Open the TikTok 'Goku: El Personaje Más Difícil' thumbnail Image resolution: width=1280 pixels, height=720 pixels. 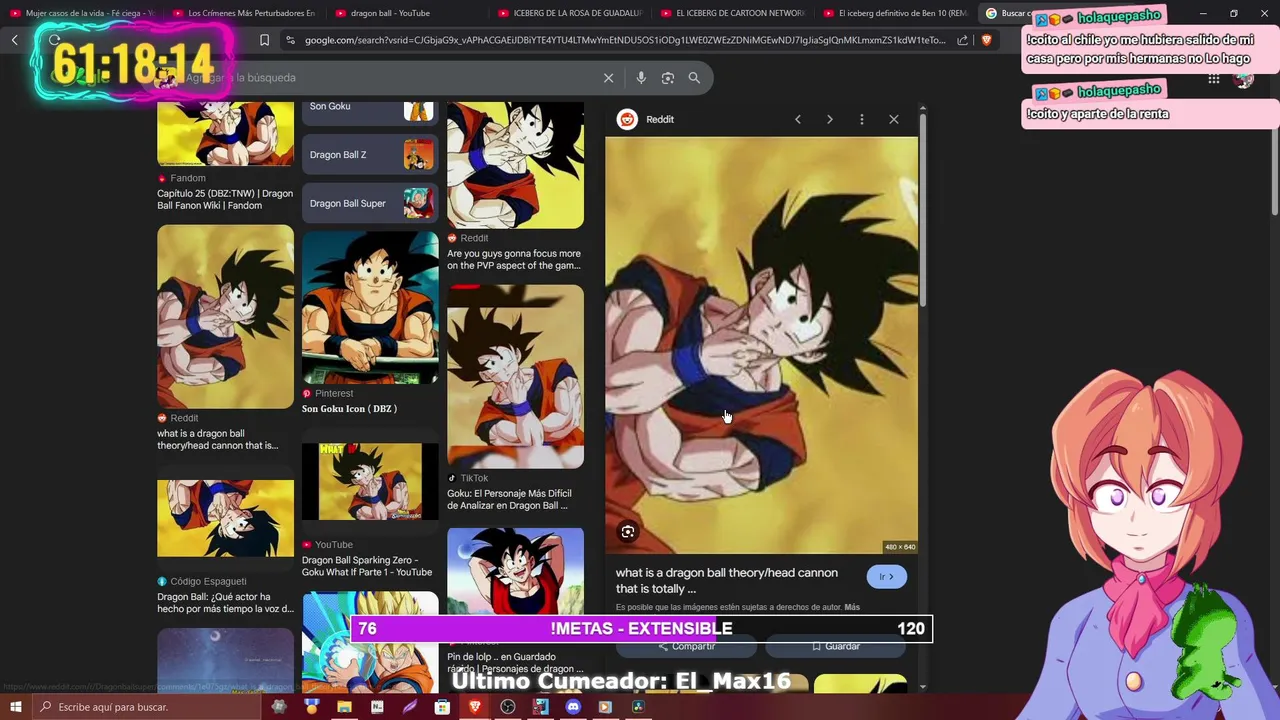click(x=515, y=376)
